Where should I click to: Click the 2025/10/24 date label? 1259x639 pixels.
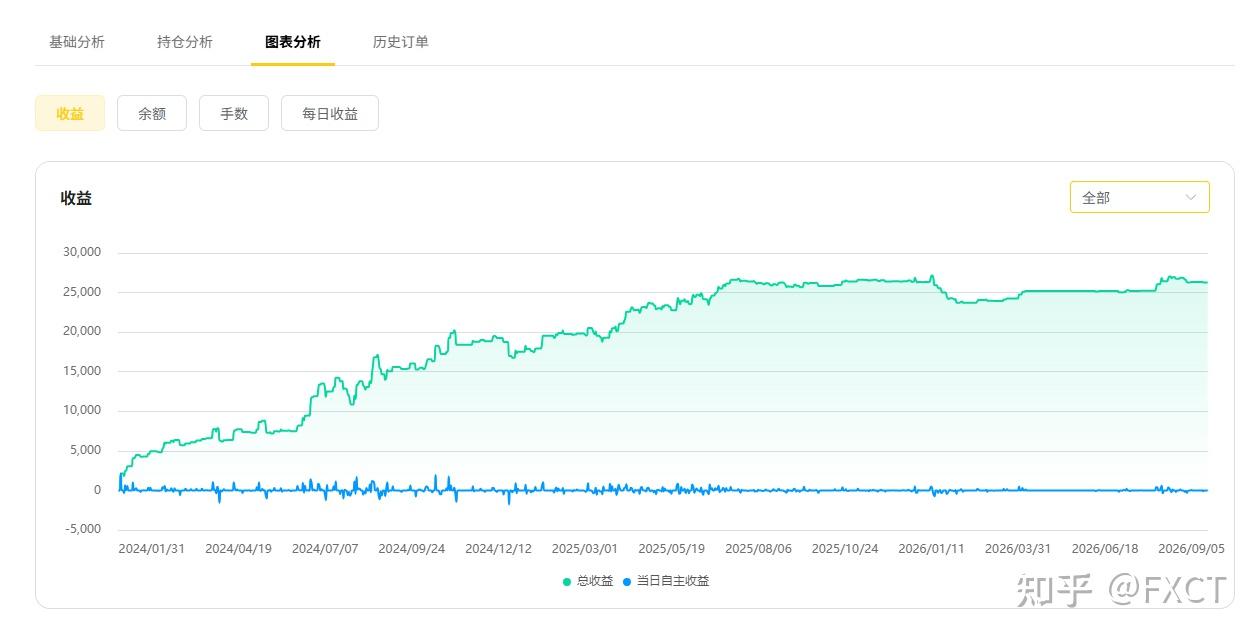coord(845,549)
